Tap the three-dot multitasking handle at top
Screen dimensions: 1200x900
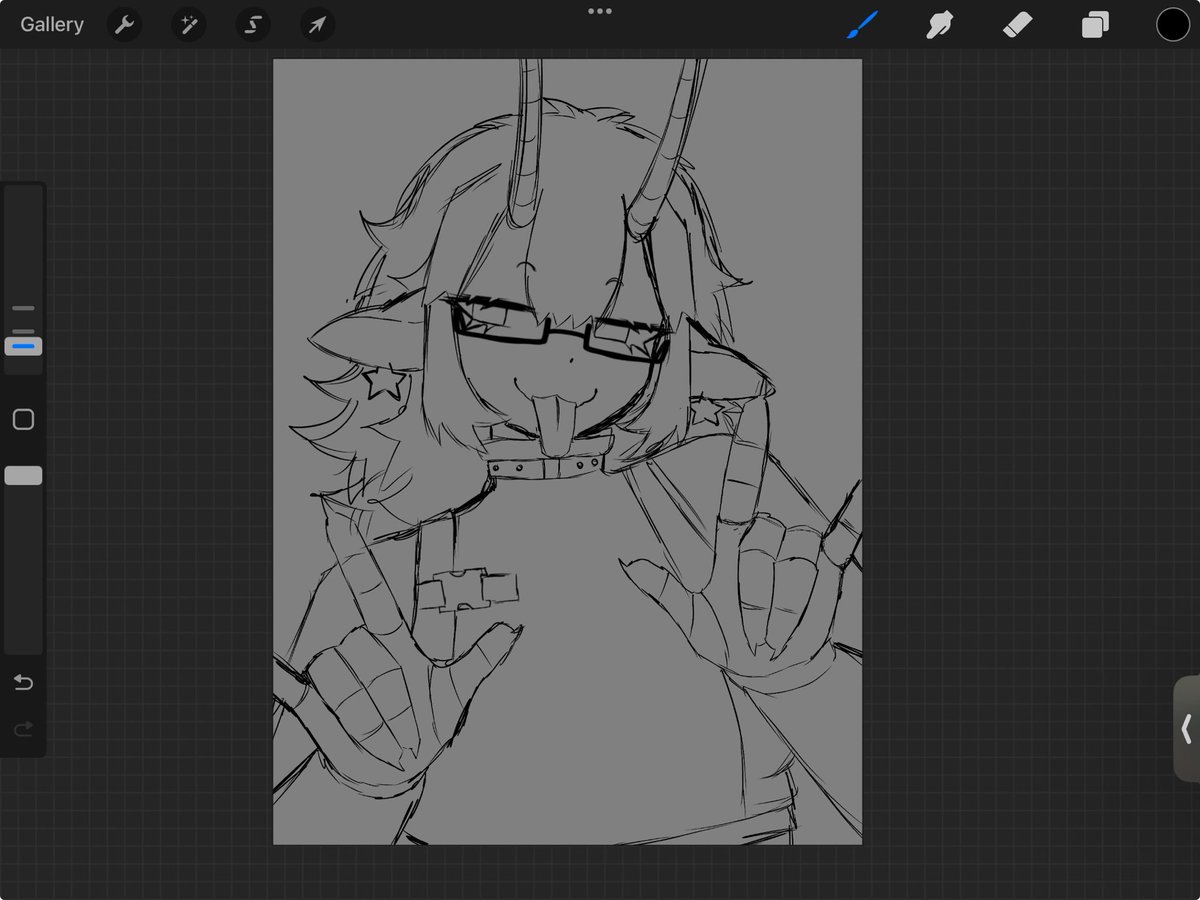tap(600, 11)
